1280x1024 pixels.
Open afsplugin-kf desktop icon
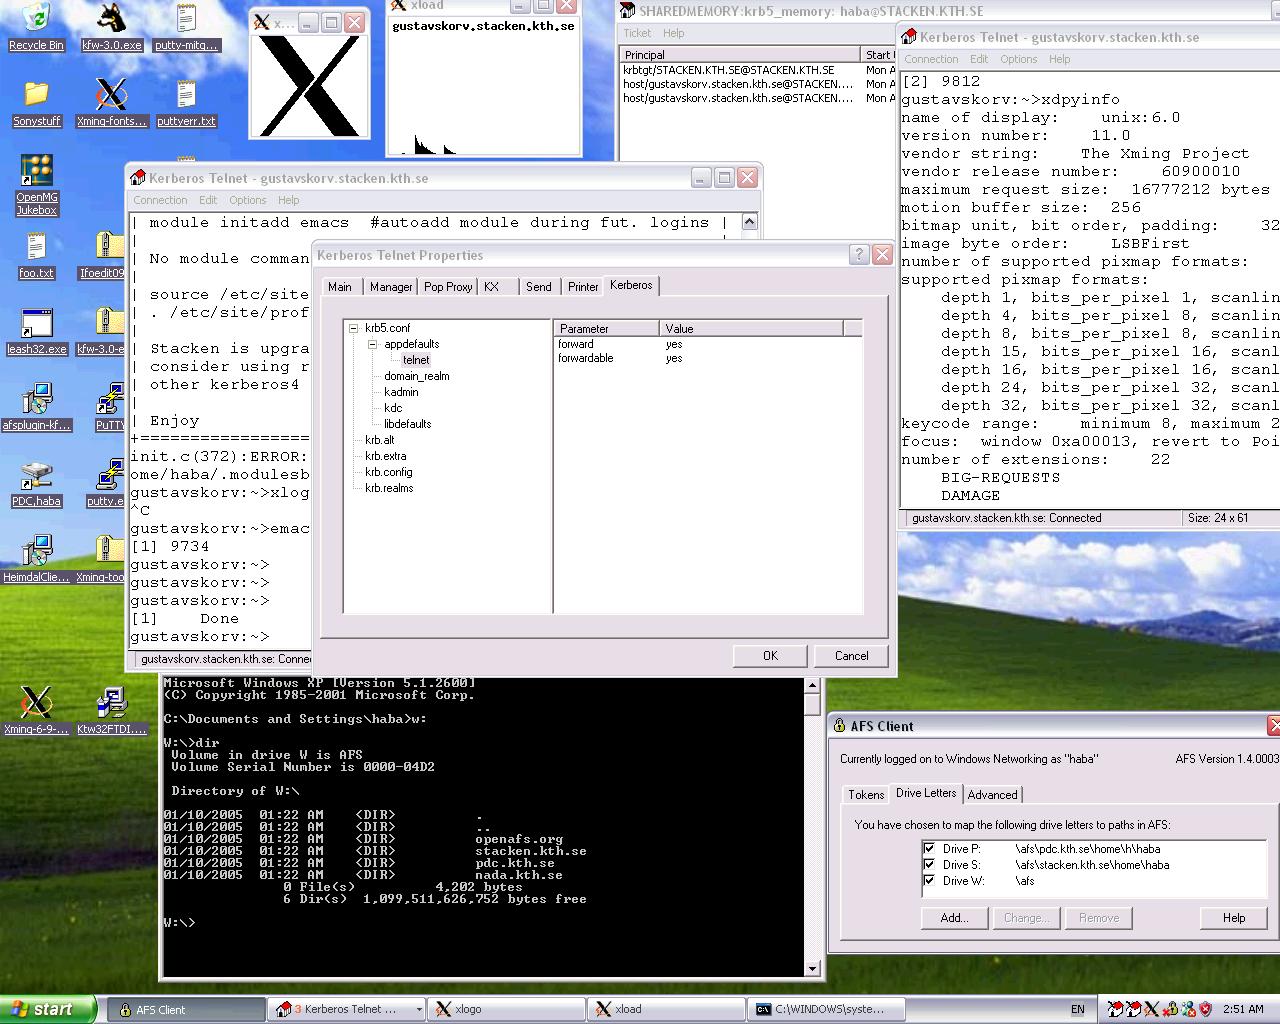36,407
